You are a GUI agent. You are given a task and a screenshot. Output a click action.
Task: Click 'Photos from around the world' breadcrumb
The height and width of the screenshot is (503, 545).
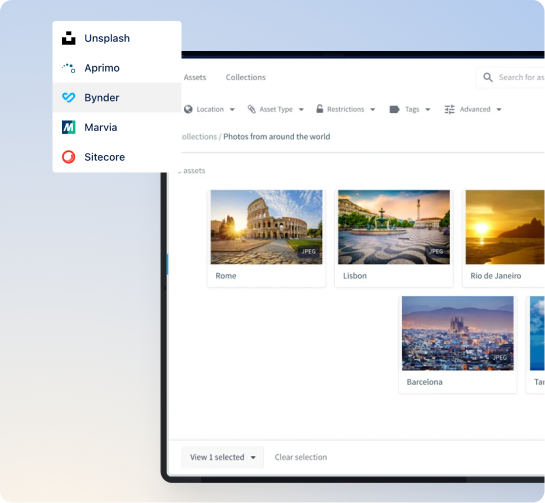[x=277, y=137]
